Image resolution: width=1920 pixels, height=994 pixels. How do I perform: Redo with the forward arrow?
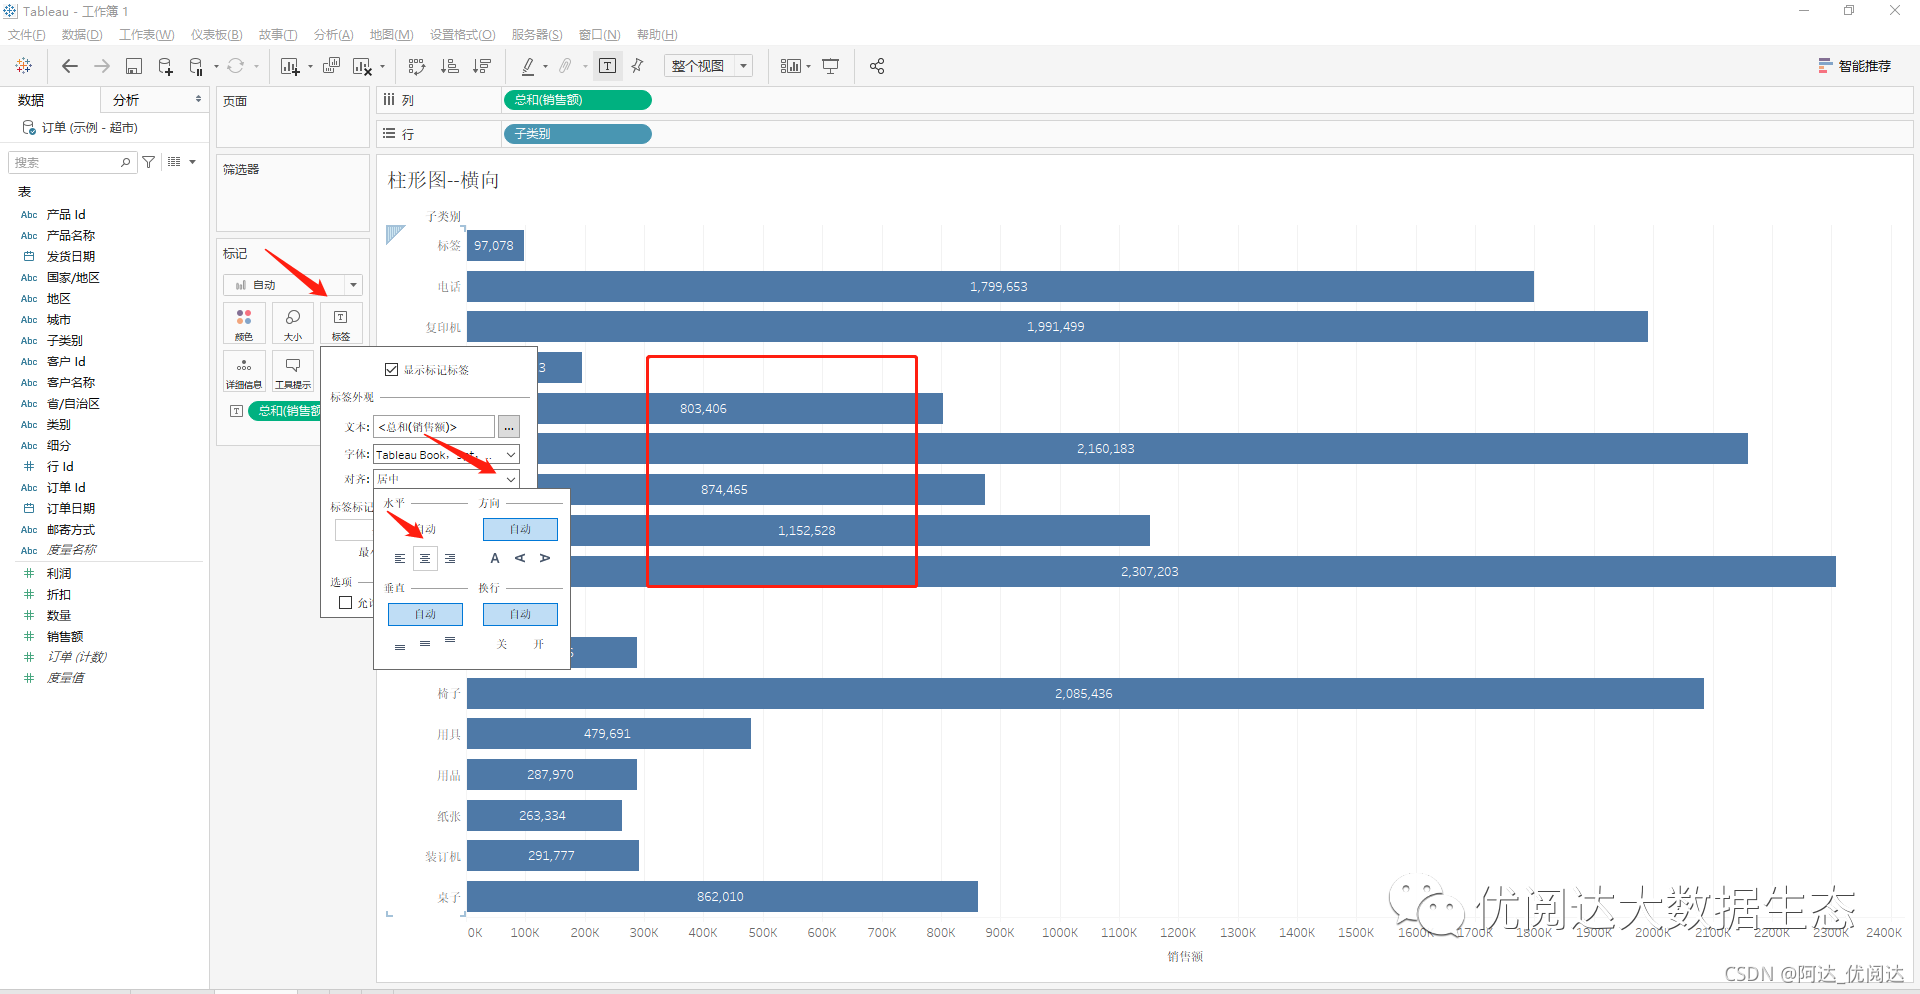click(102, 66)
